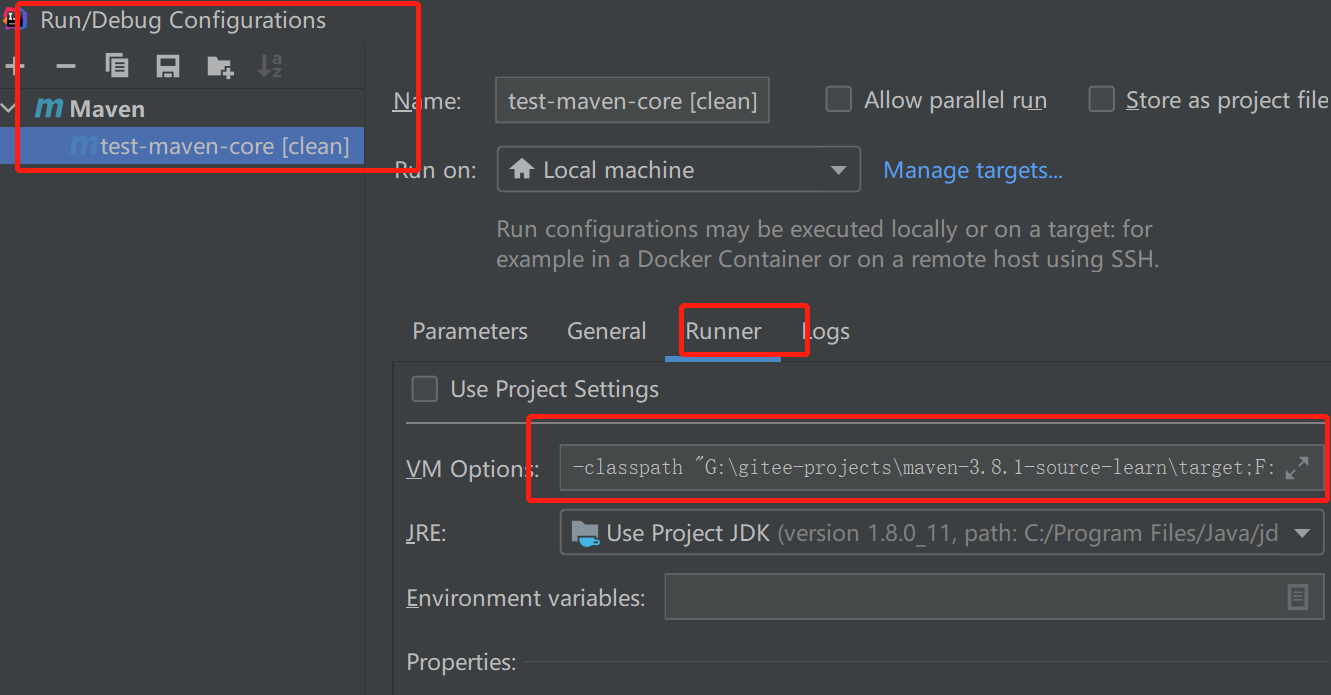Remove the selected configuration with minus icon
The image size is (1331, 695).
[x=66, y=67]
